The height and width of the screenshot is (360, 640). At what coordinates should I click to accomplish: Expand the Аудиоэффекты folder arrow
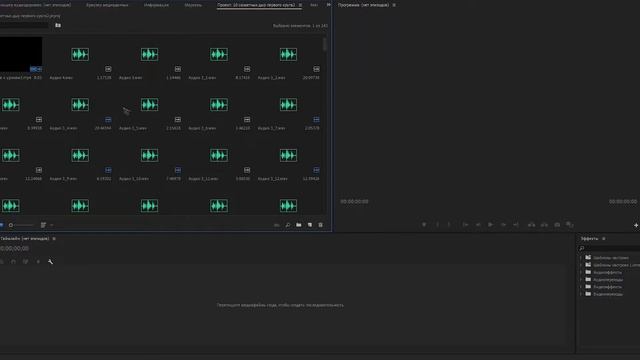point(581,272)
